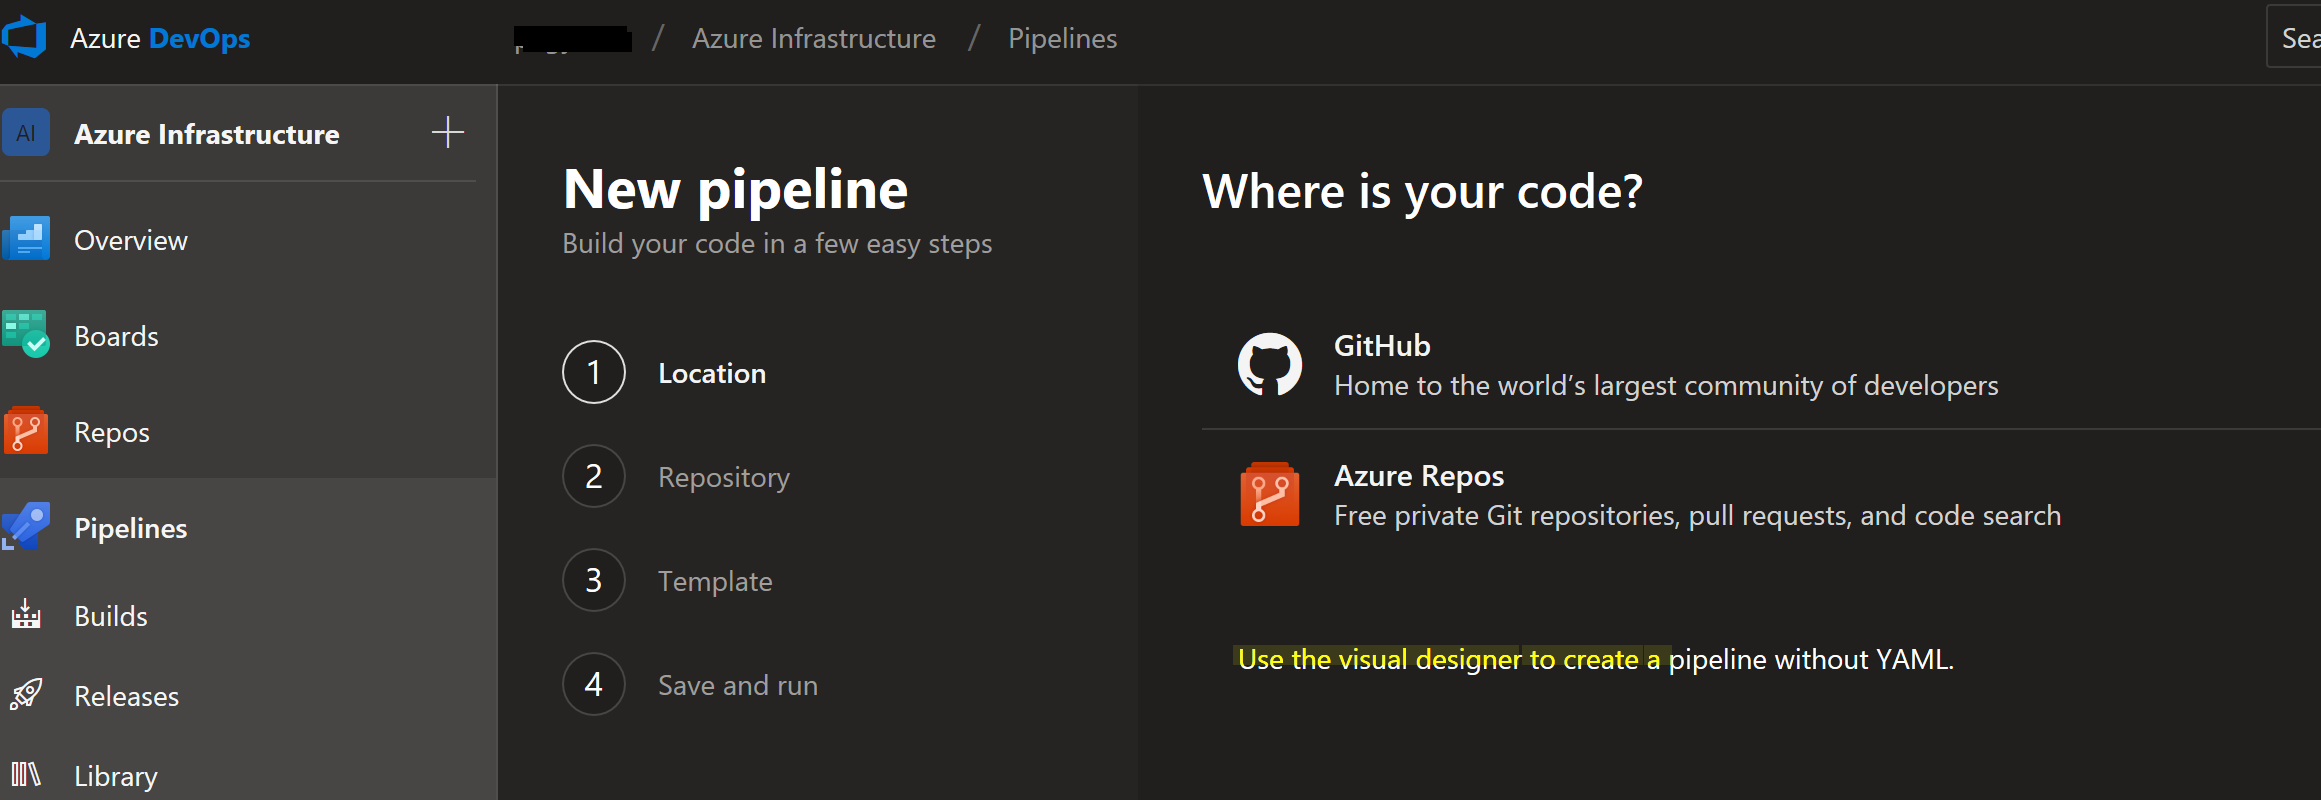Click the Template step label
Image resolution: width=2321 pixels, height=800 pixels.
(715, 581)
